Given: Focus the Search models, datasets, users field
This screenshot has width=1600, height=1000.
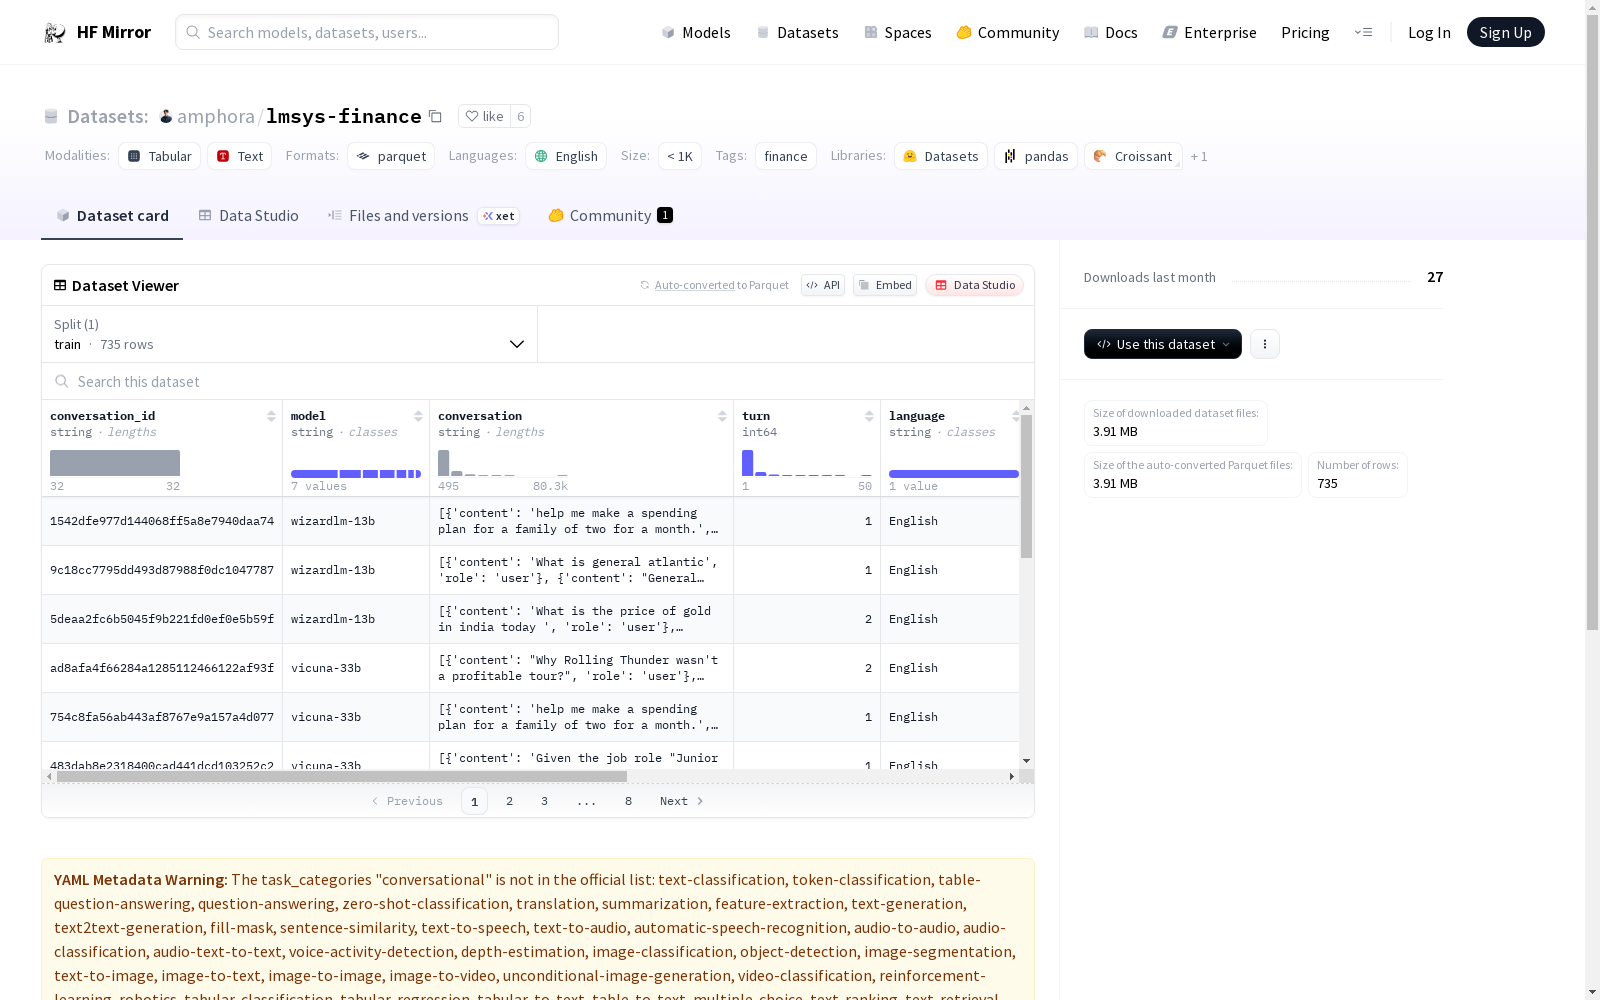Looking at the screenshot, I should (x=367, y=32).
